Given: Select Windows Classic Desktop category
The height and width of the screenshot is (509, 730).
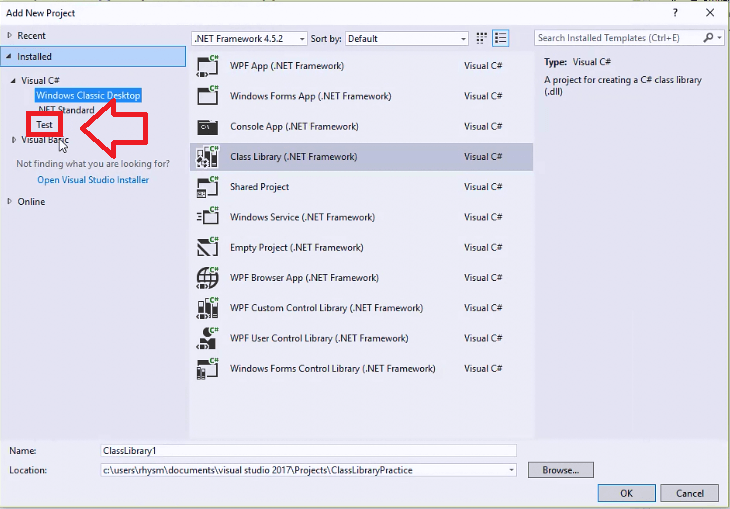Looking at the screenshot, I should [88, 95].
